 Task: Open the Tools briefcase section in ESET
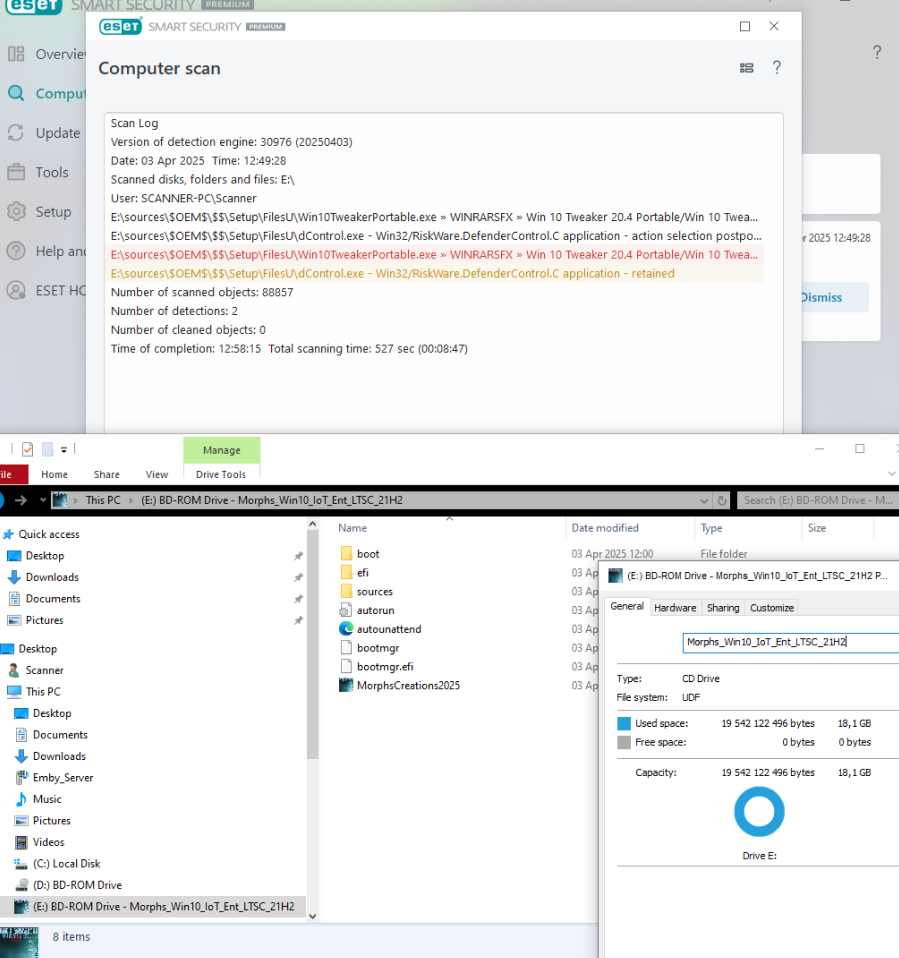[x=38, y=172]
